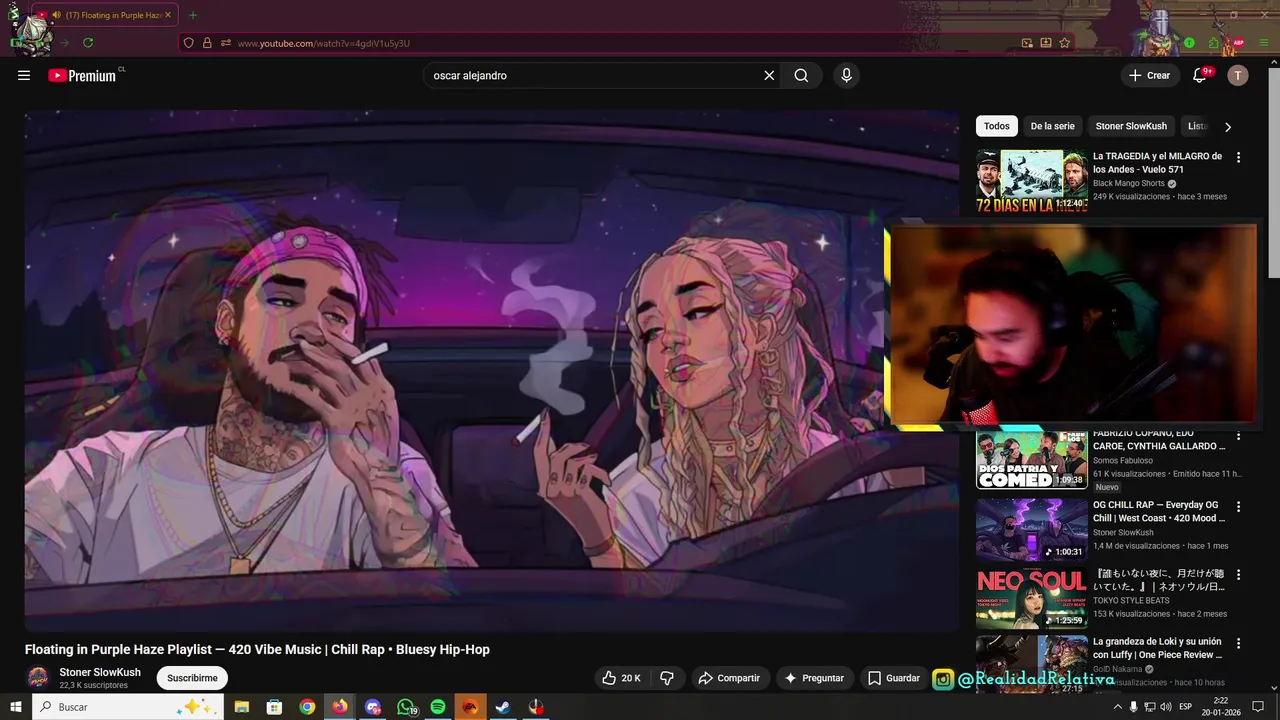Open a new browser tab
The height and width of the screenshot is (720, 1280).
coord(193,15)
